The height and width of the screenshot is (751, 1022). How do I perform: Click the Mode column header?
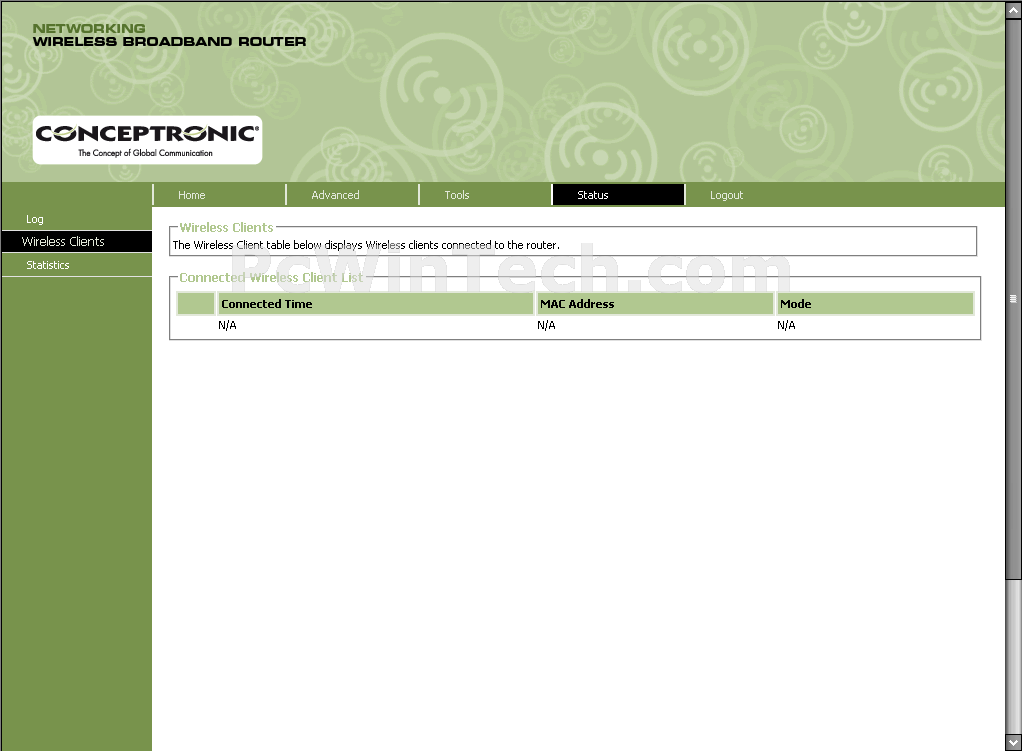click(x=875, y=304)
